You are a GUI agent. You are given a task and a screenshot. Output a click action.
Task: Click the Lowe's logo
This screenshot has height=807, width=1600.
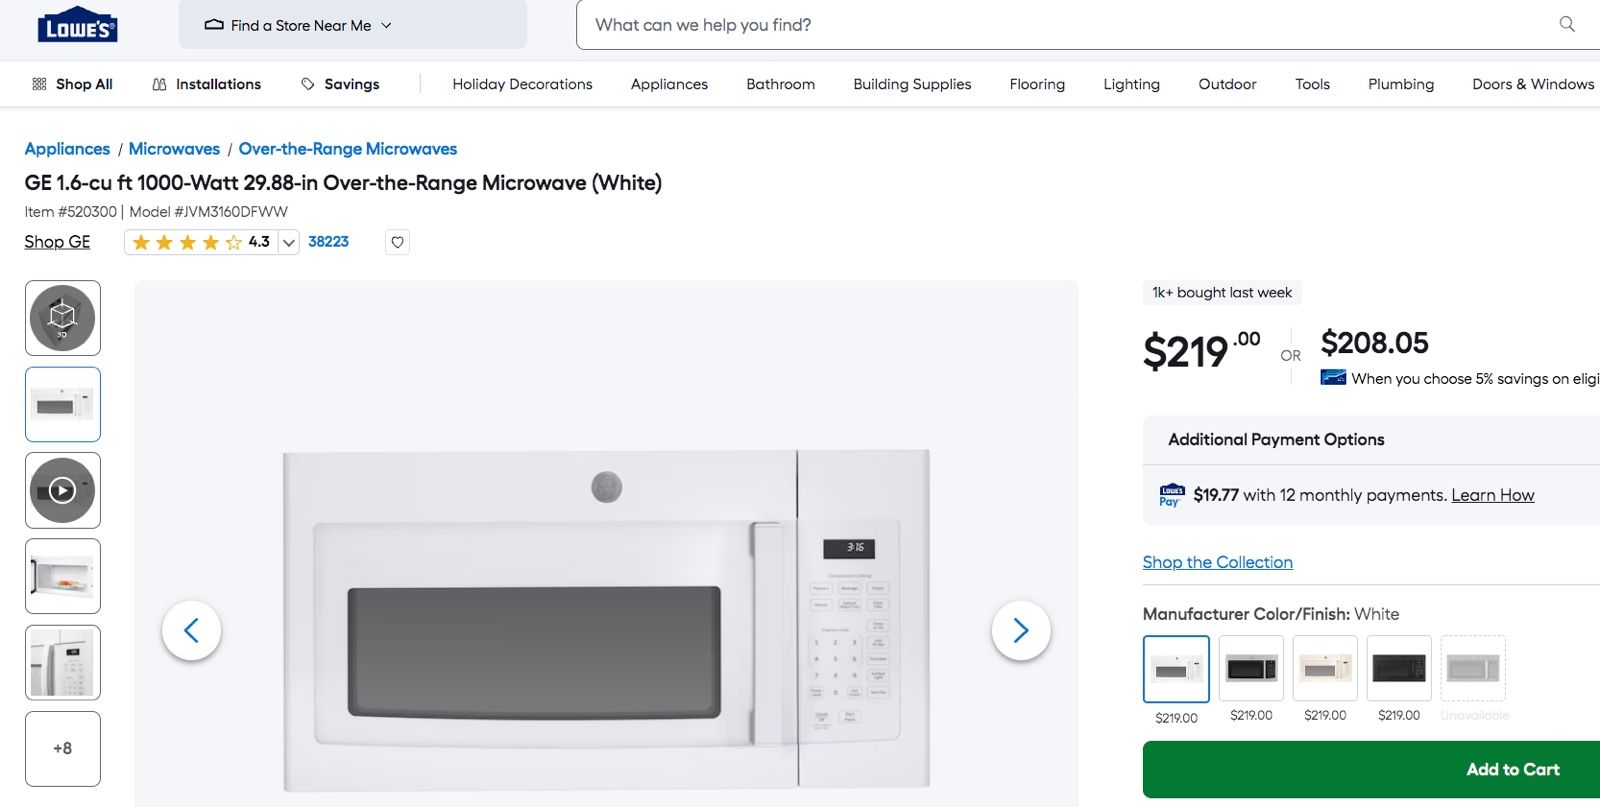coord(76,24)
